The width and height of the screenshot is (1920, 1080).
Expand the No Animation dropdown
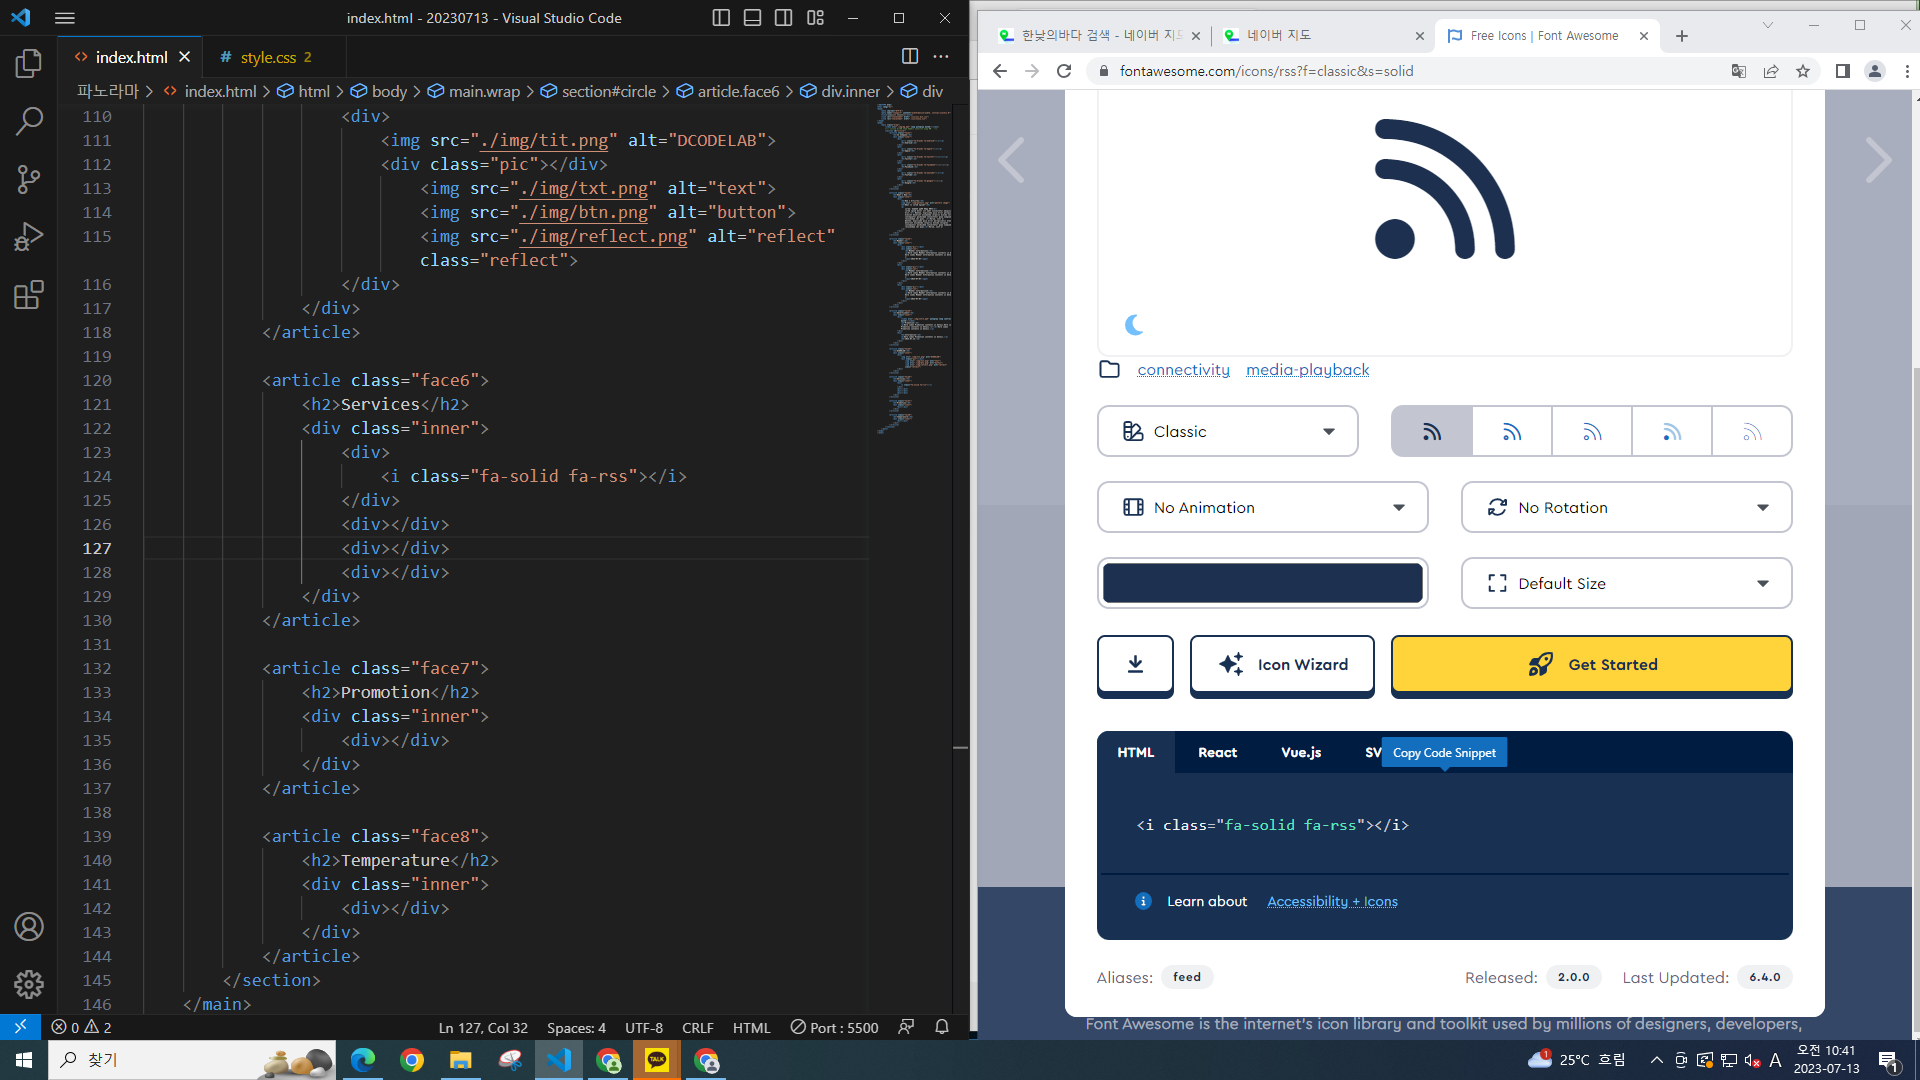pos(1262,508)
